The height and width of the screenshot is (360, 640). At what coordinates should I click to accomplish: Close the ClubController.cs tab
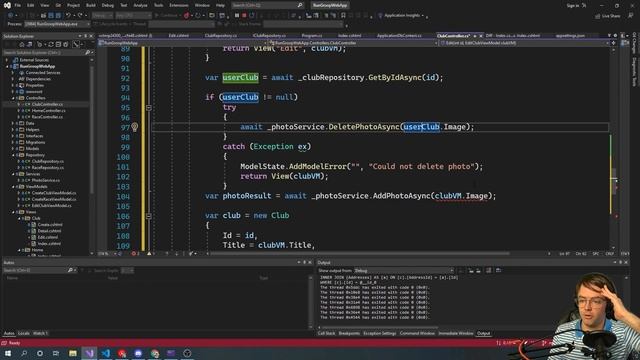click(x=480, y=36)
